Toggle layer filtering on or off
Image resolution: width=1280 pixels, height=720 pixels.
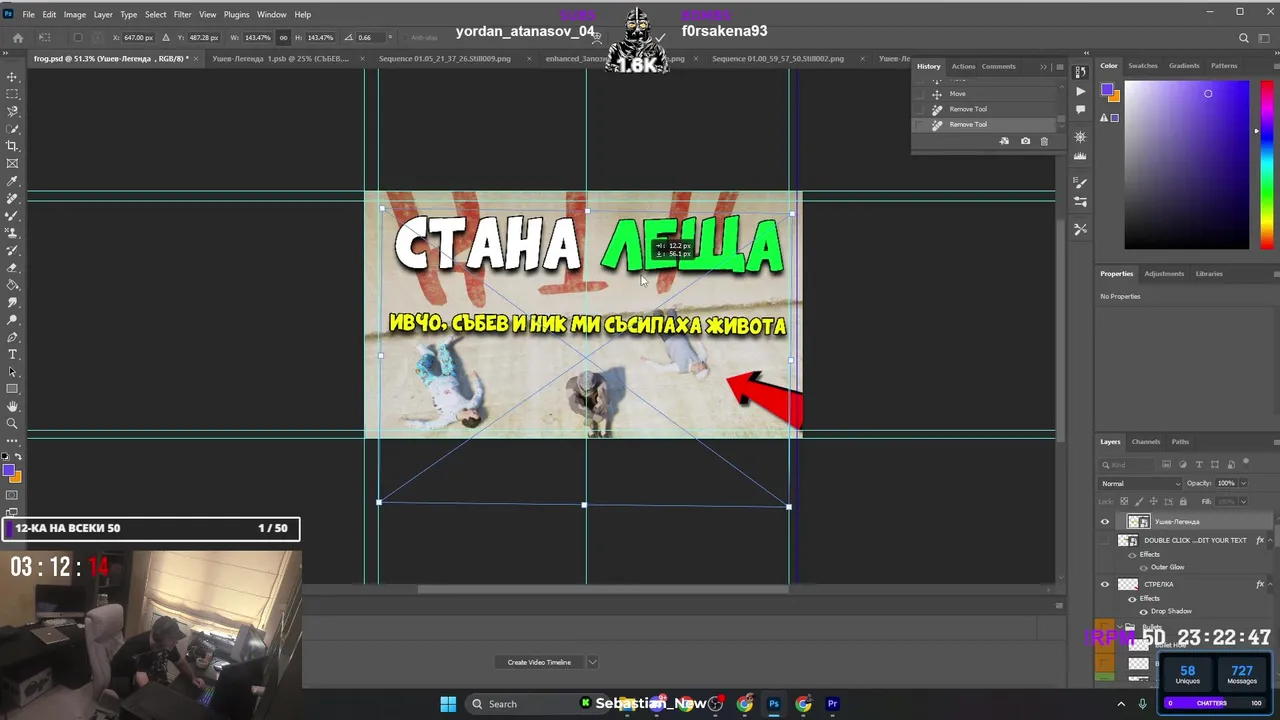tap(1245, 464)
